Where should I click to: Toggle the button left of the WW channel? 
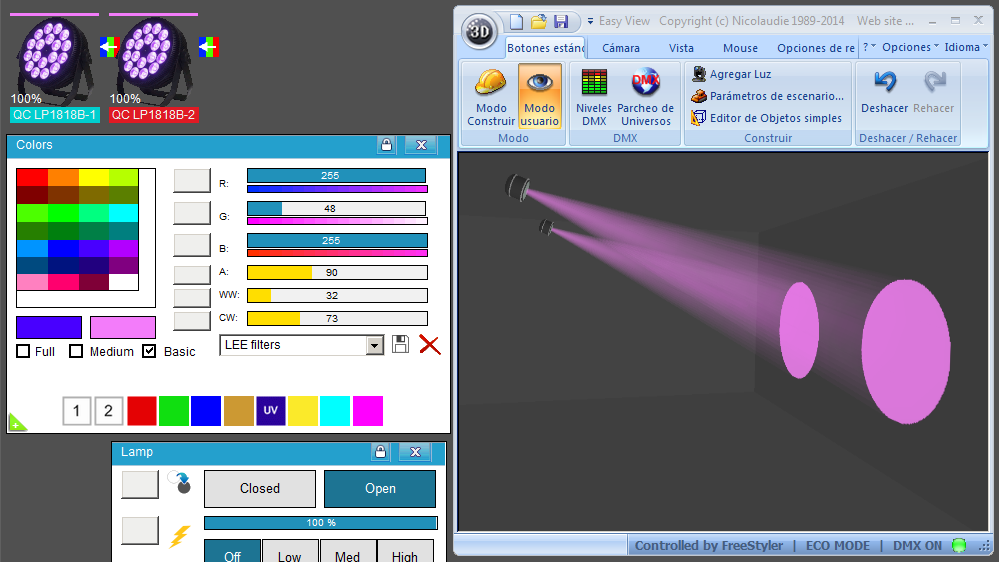point(192,298)
